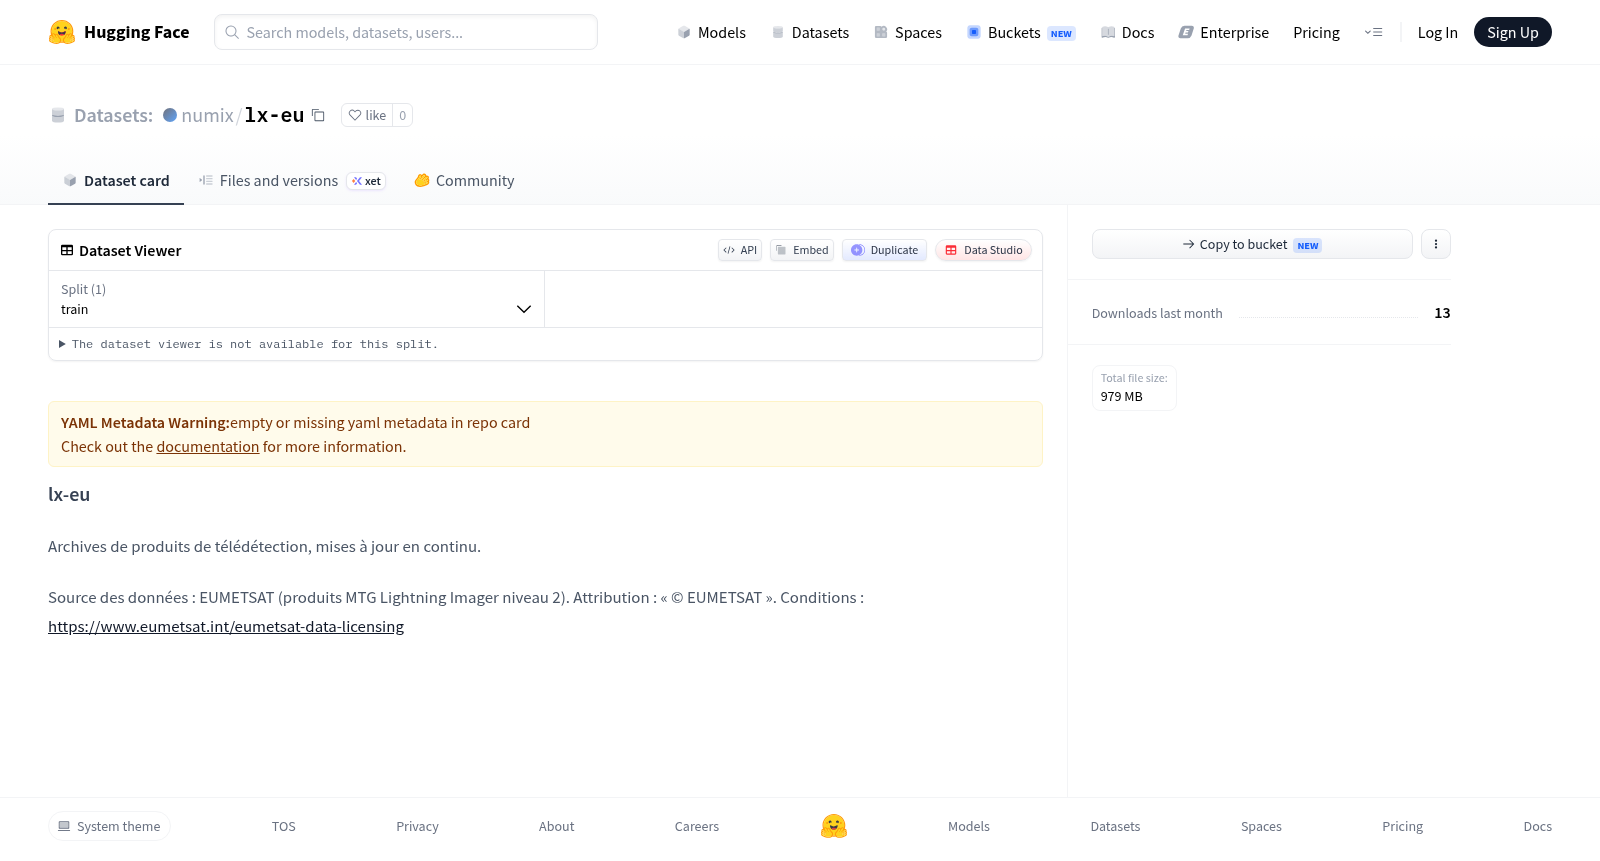Open Pricing in the top navigation

point(1316,32)
